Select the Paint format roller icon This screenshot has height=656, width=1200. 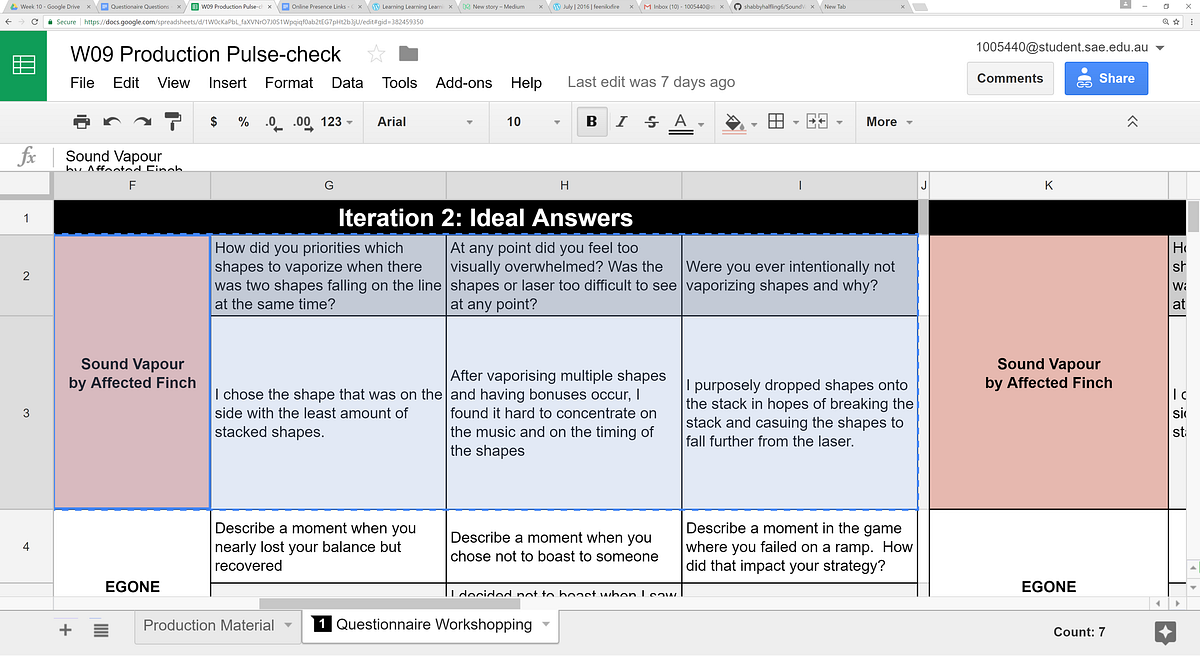tap(173, 122)
